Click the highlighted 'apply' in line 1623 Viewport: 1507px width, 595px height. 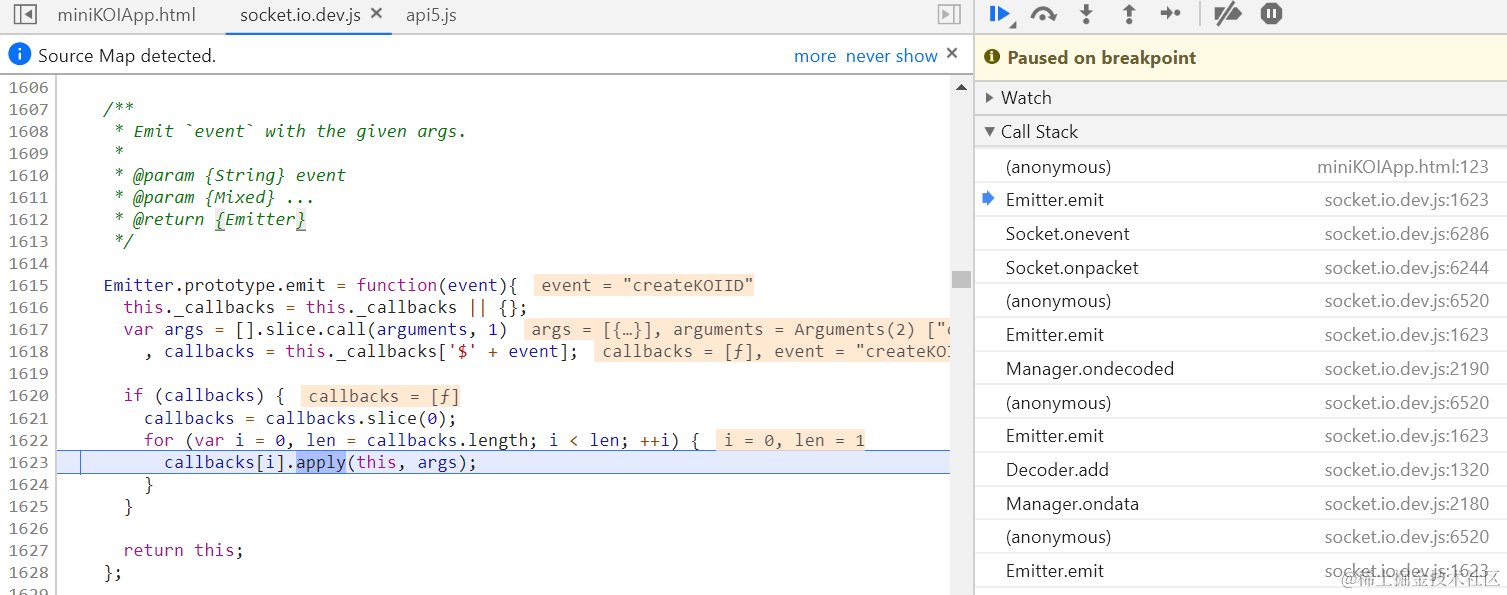[320, 462]
